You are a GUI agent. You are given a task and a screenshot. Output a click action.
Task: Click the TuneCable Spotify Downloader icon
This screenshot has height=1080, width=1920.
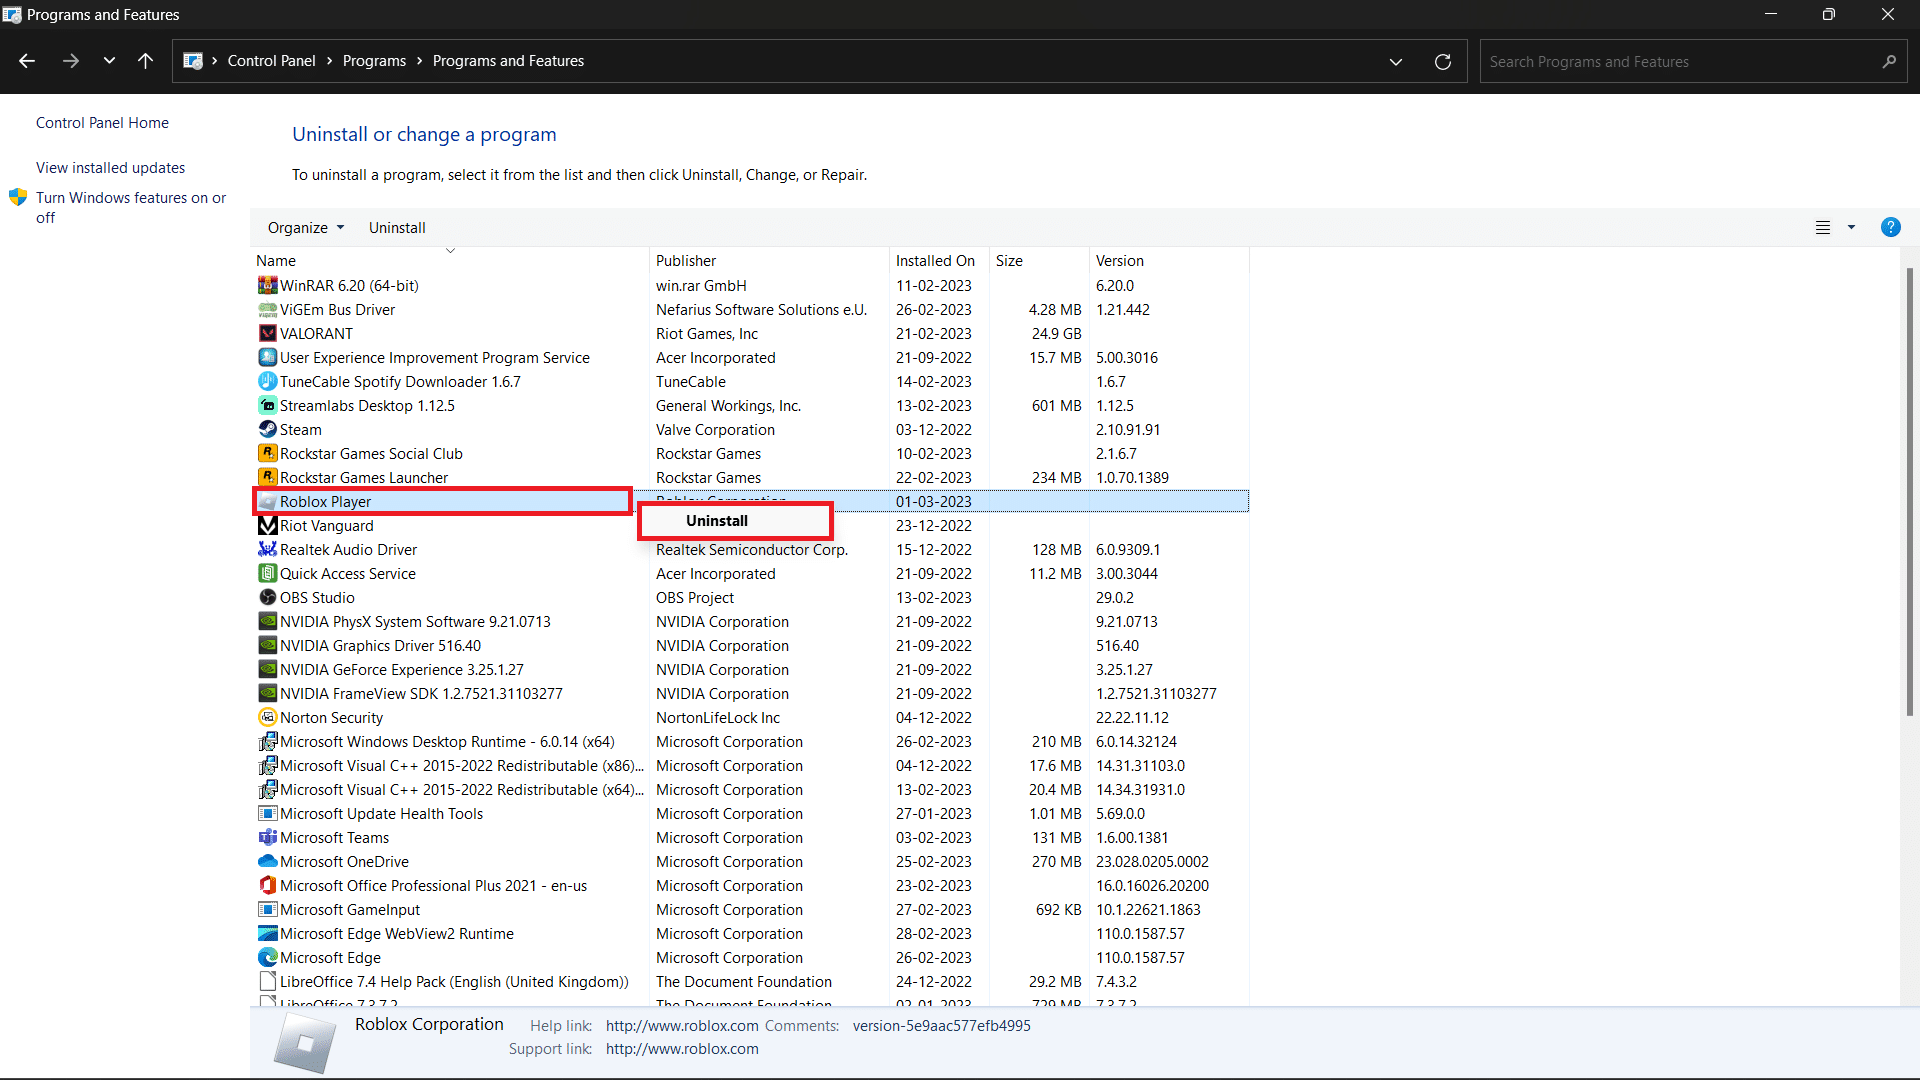[267, 382]
